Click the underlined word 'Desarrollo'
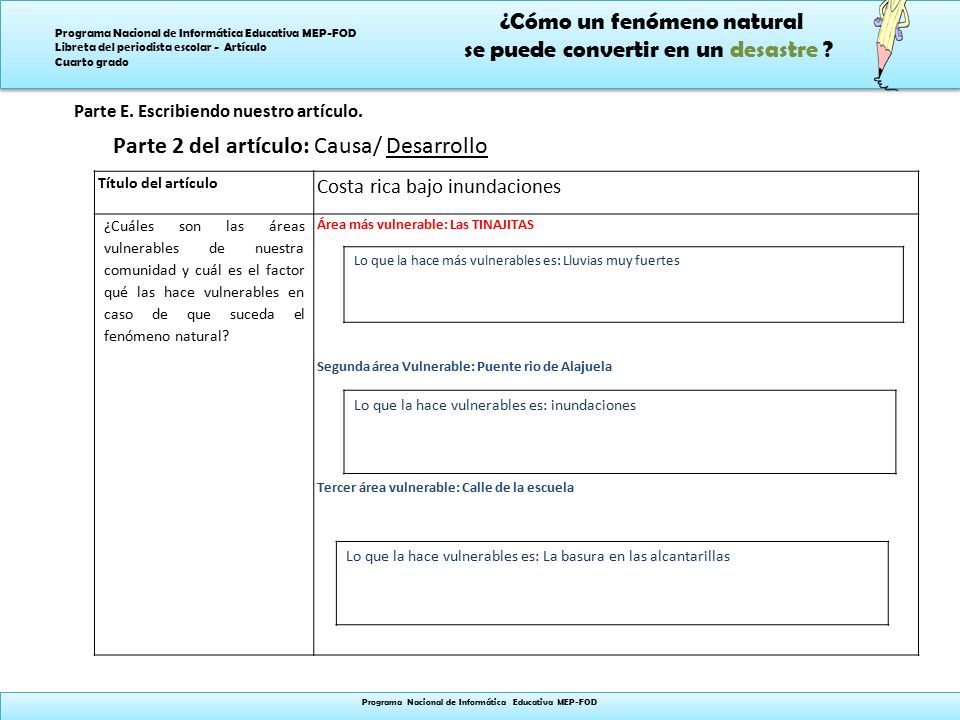 437,146
